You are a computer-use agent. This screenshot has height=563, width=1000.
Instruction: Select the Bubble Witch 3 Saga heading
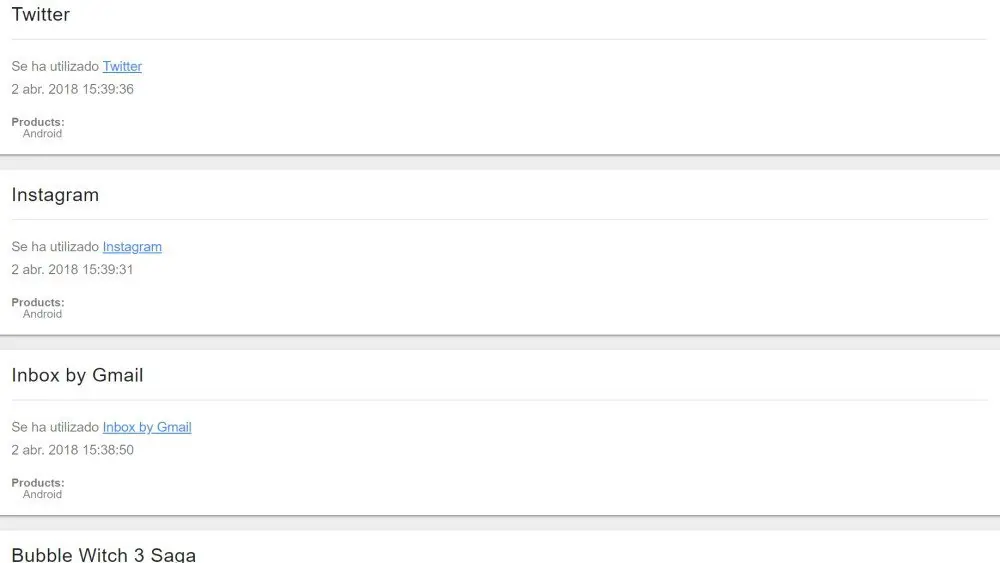(x=103, y=554)
